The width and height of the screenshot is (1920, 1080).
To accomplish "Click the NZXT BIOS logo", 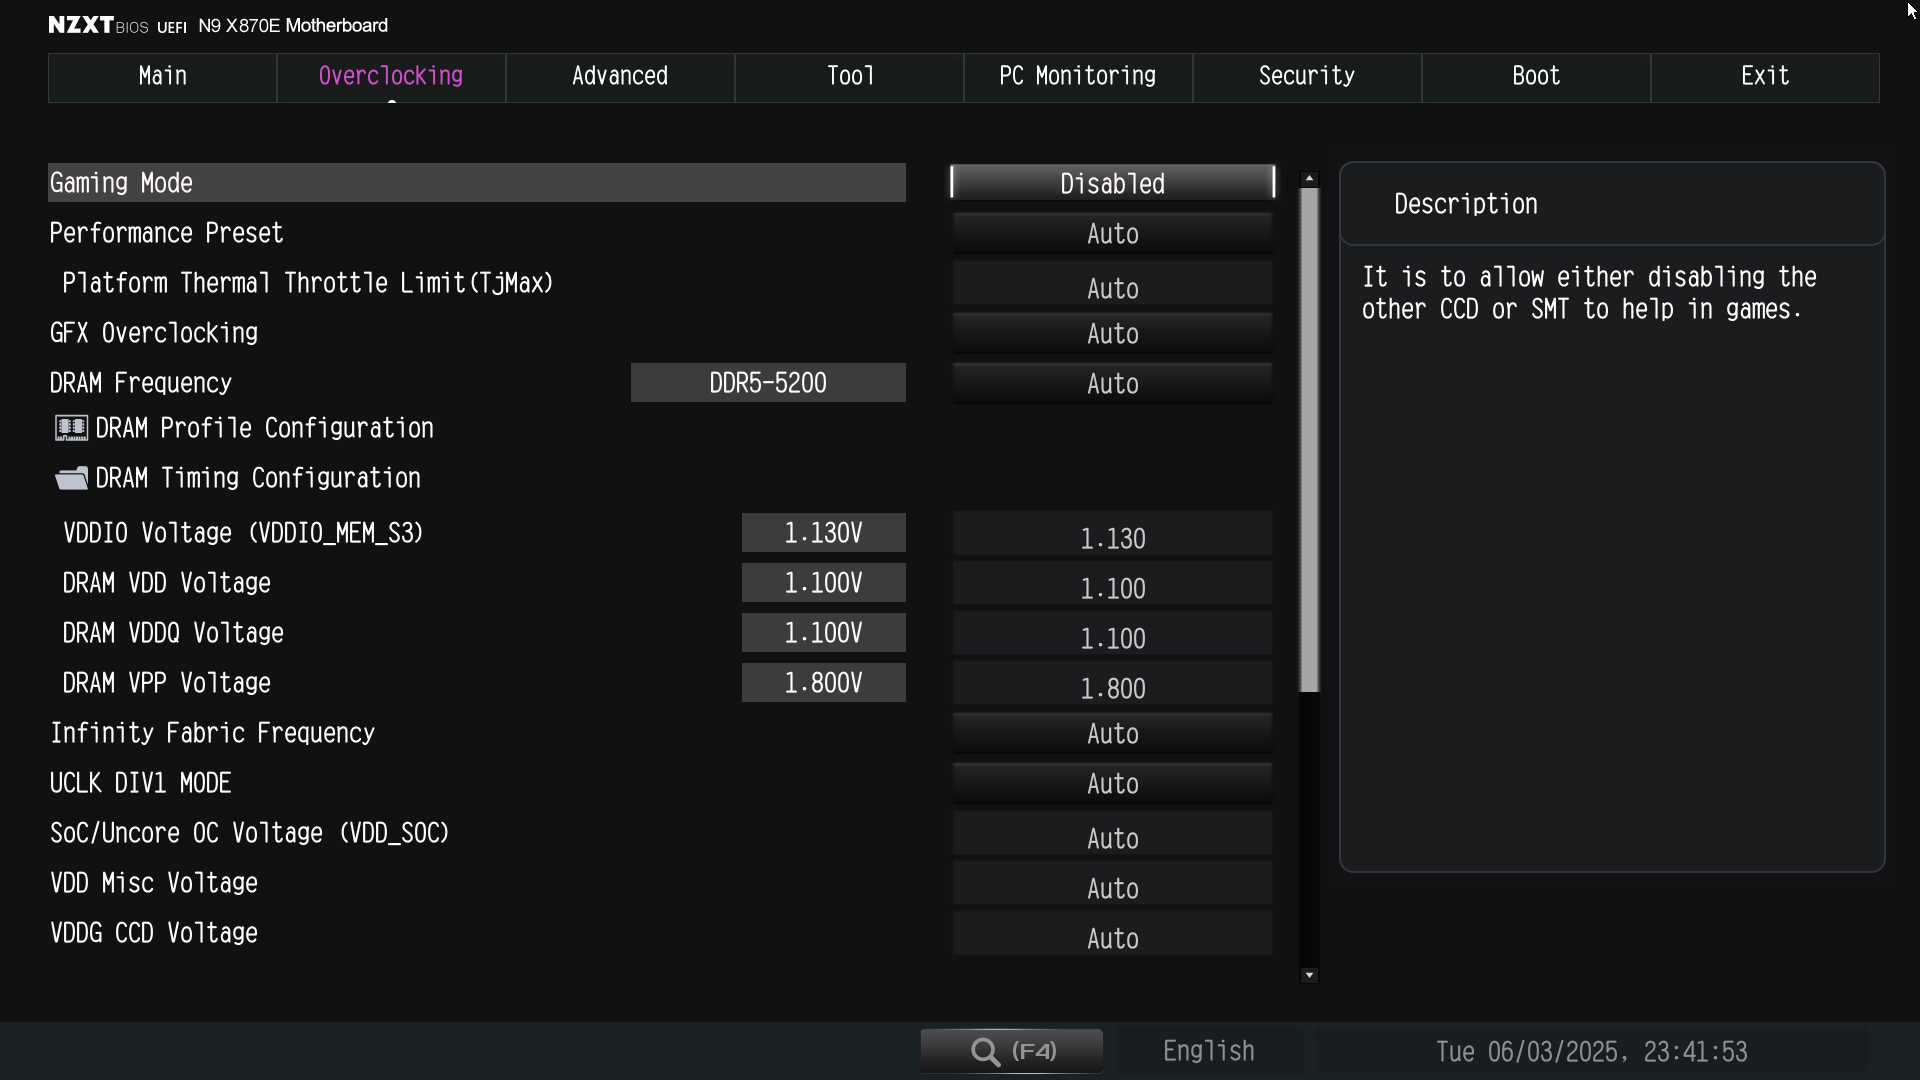I will tap(98, 26).
